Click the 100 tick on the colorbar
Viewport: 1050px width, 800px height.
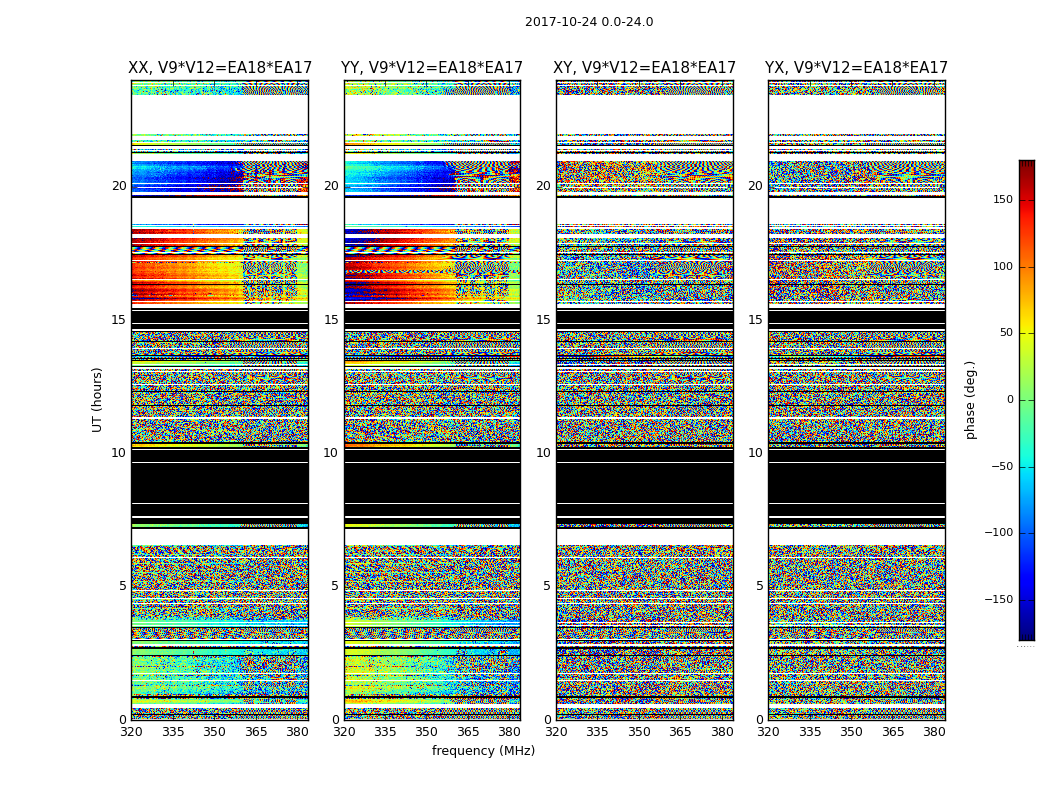pos(1003,266)
